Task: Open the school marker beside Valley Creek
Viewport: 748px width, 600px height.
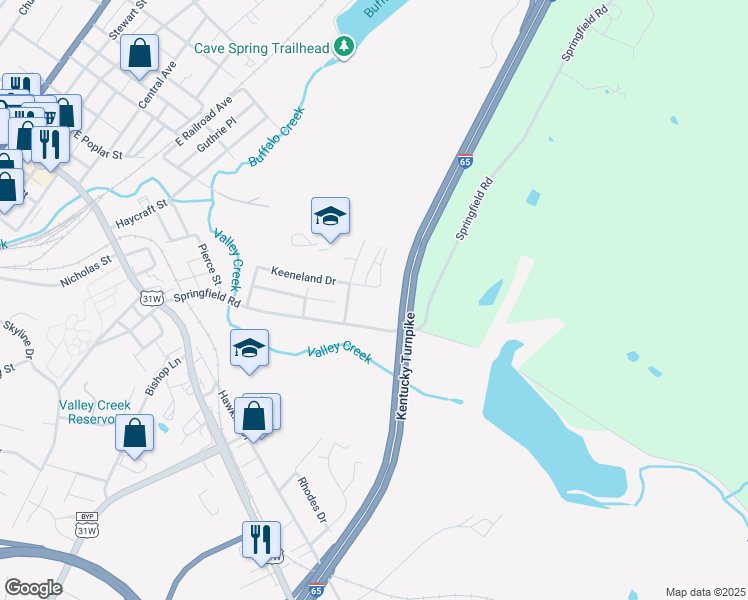Action: click(x=249, y=352)
